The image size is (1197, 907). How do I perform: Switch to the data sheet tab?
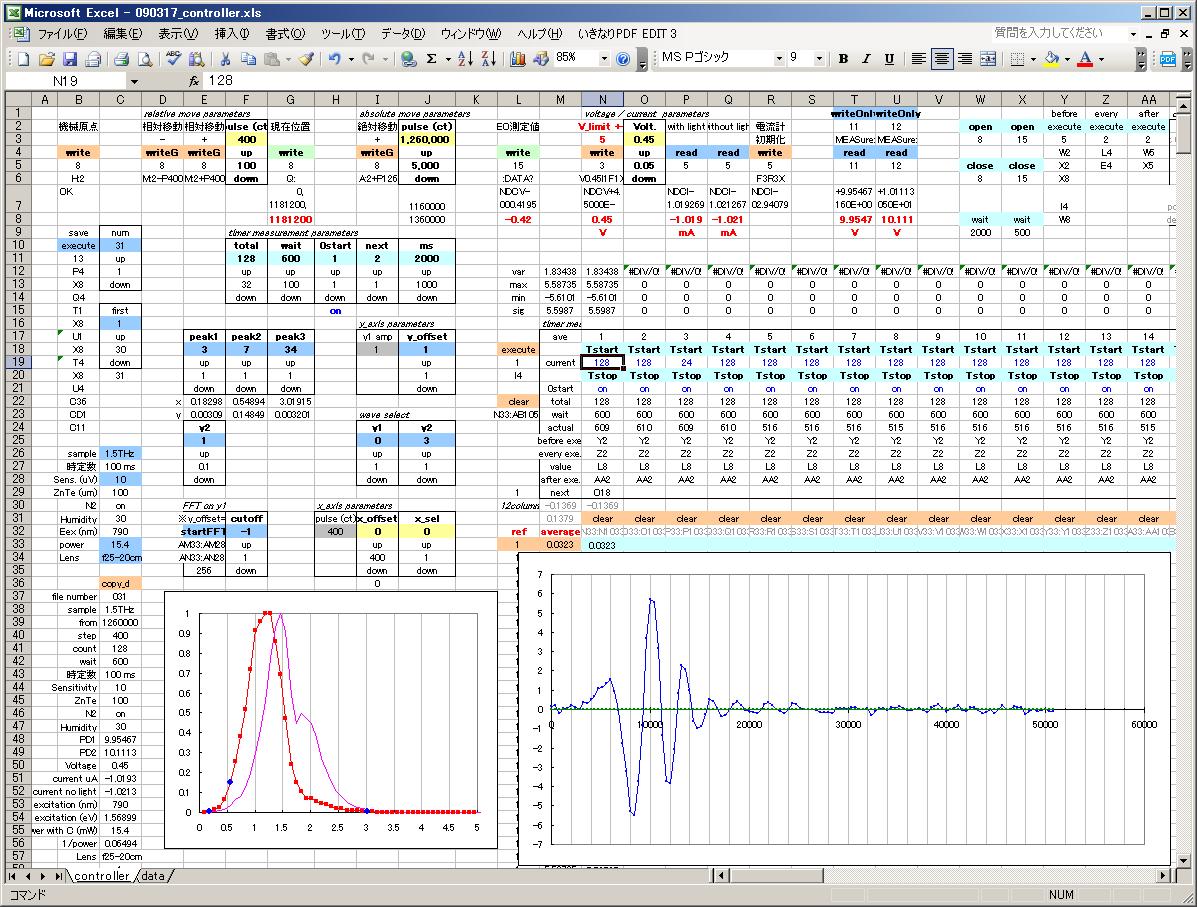[x=153, y=876]
